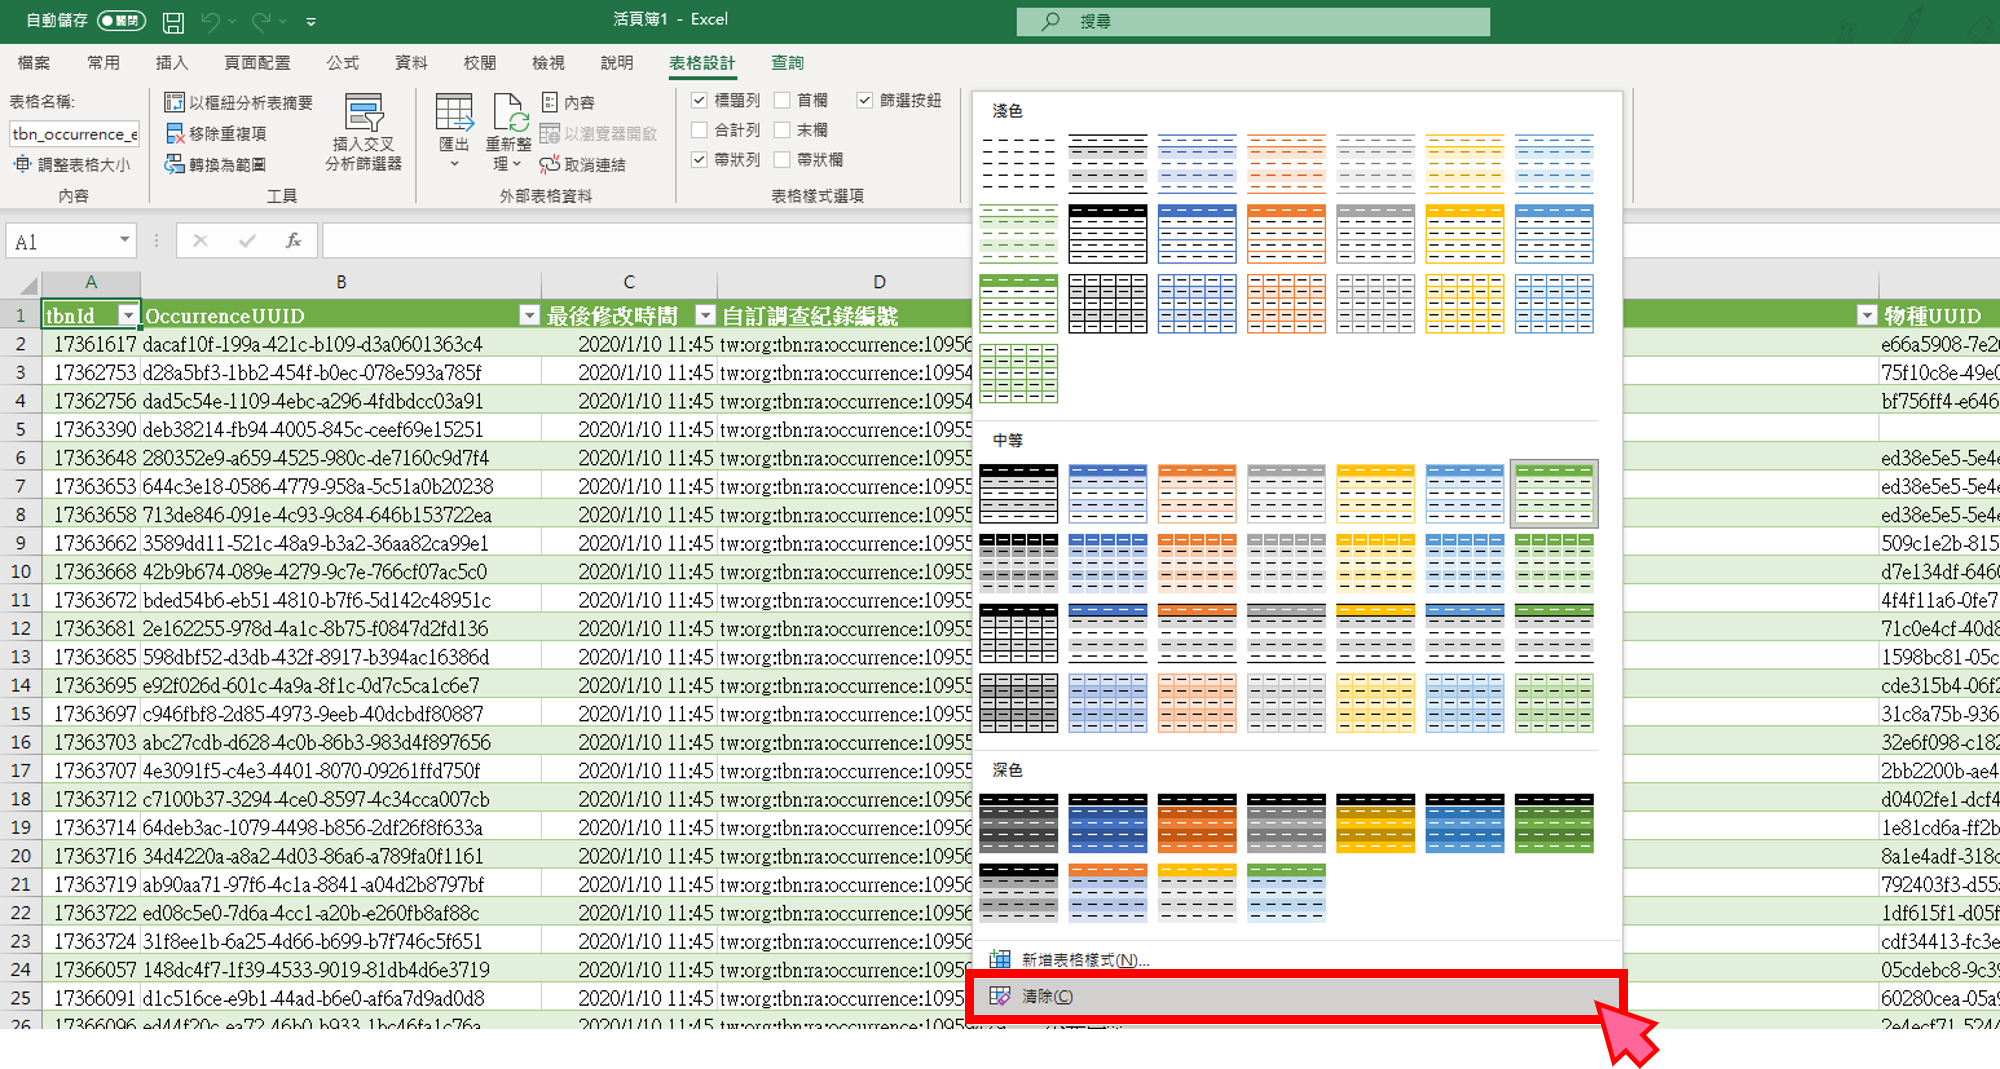Toggle the Filter Button checkbox (篩選按鈕)

[x=865, y=100]
